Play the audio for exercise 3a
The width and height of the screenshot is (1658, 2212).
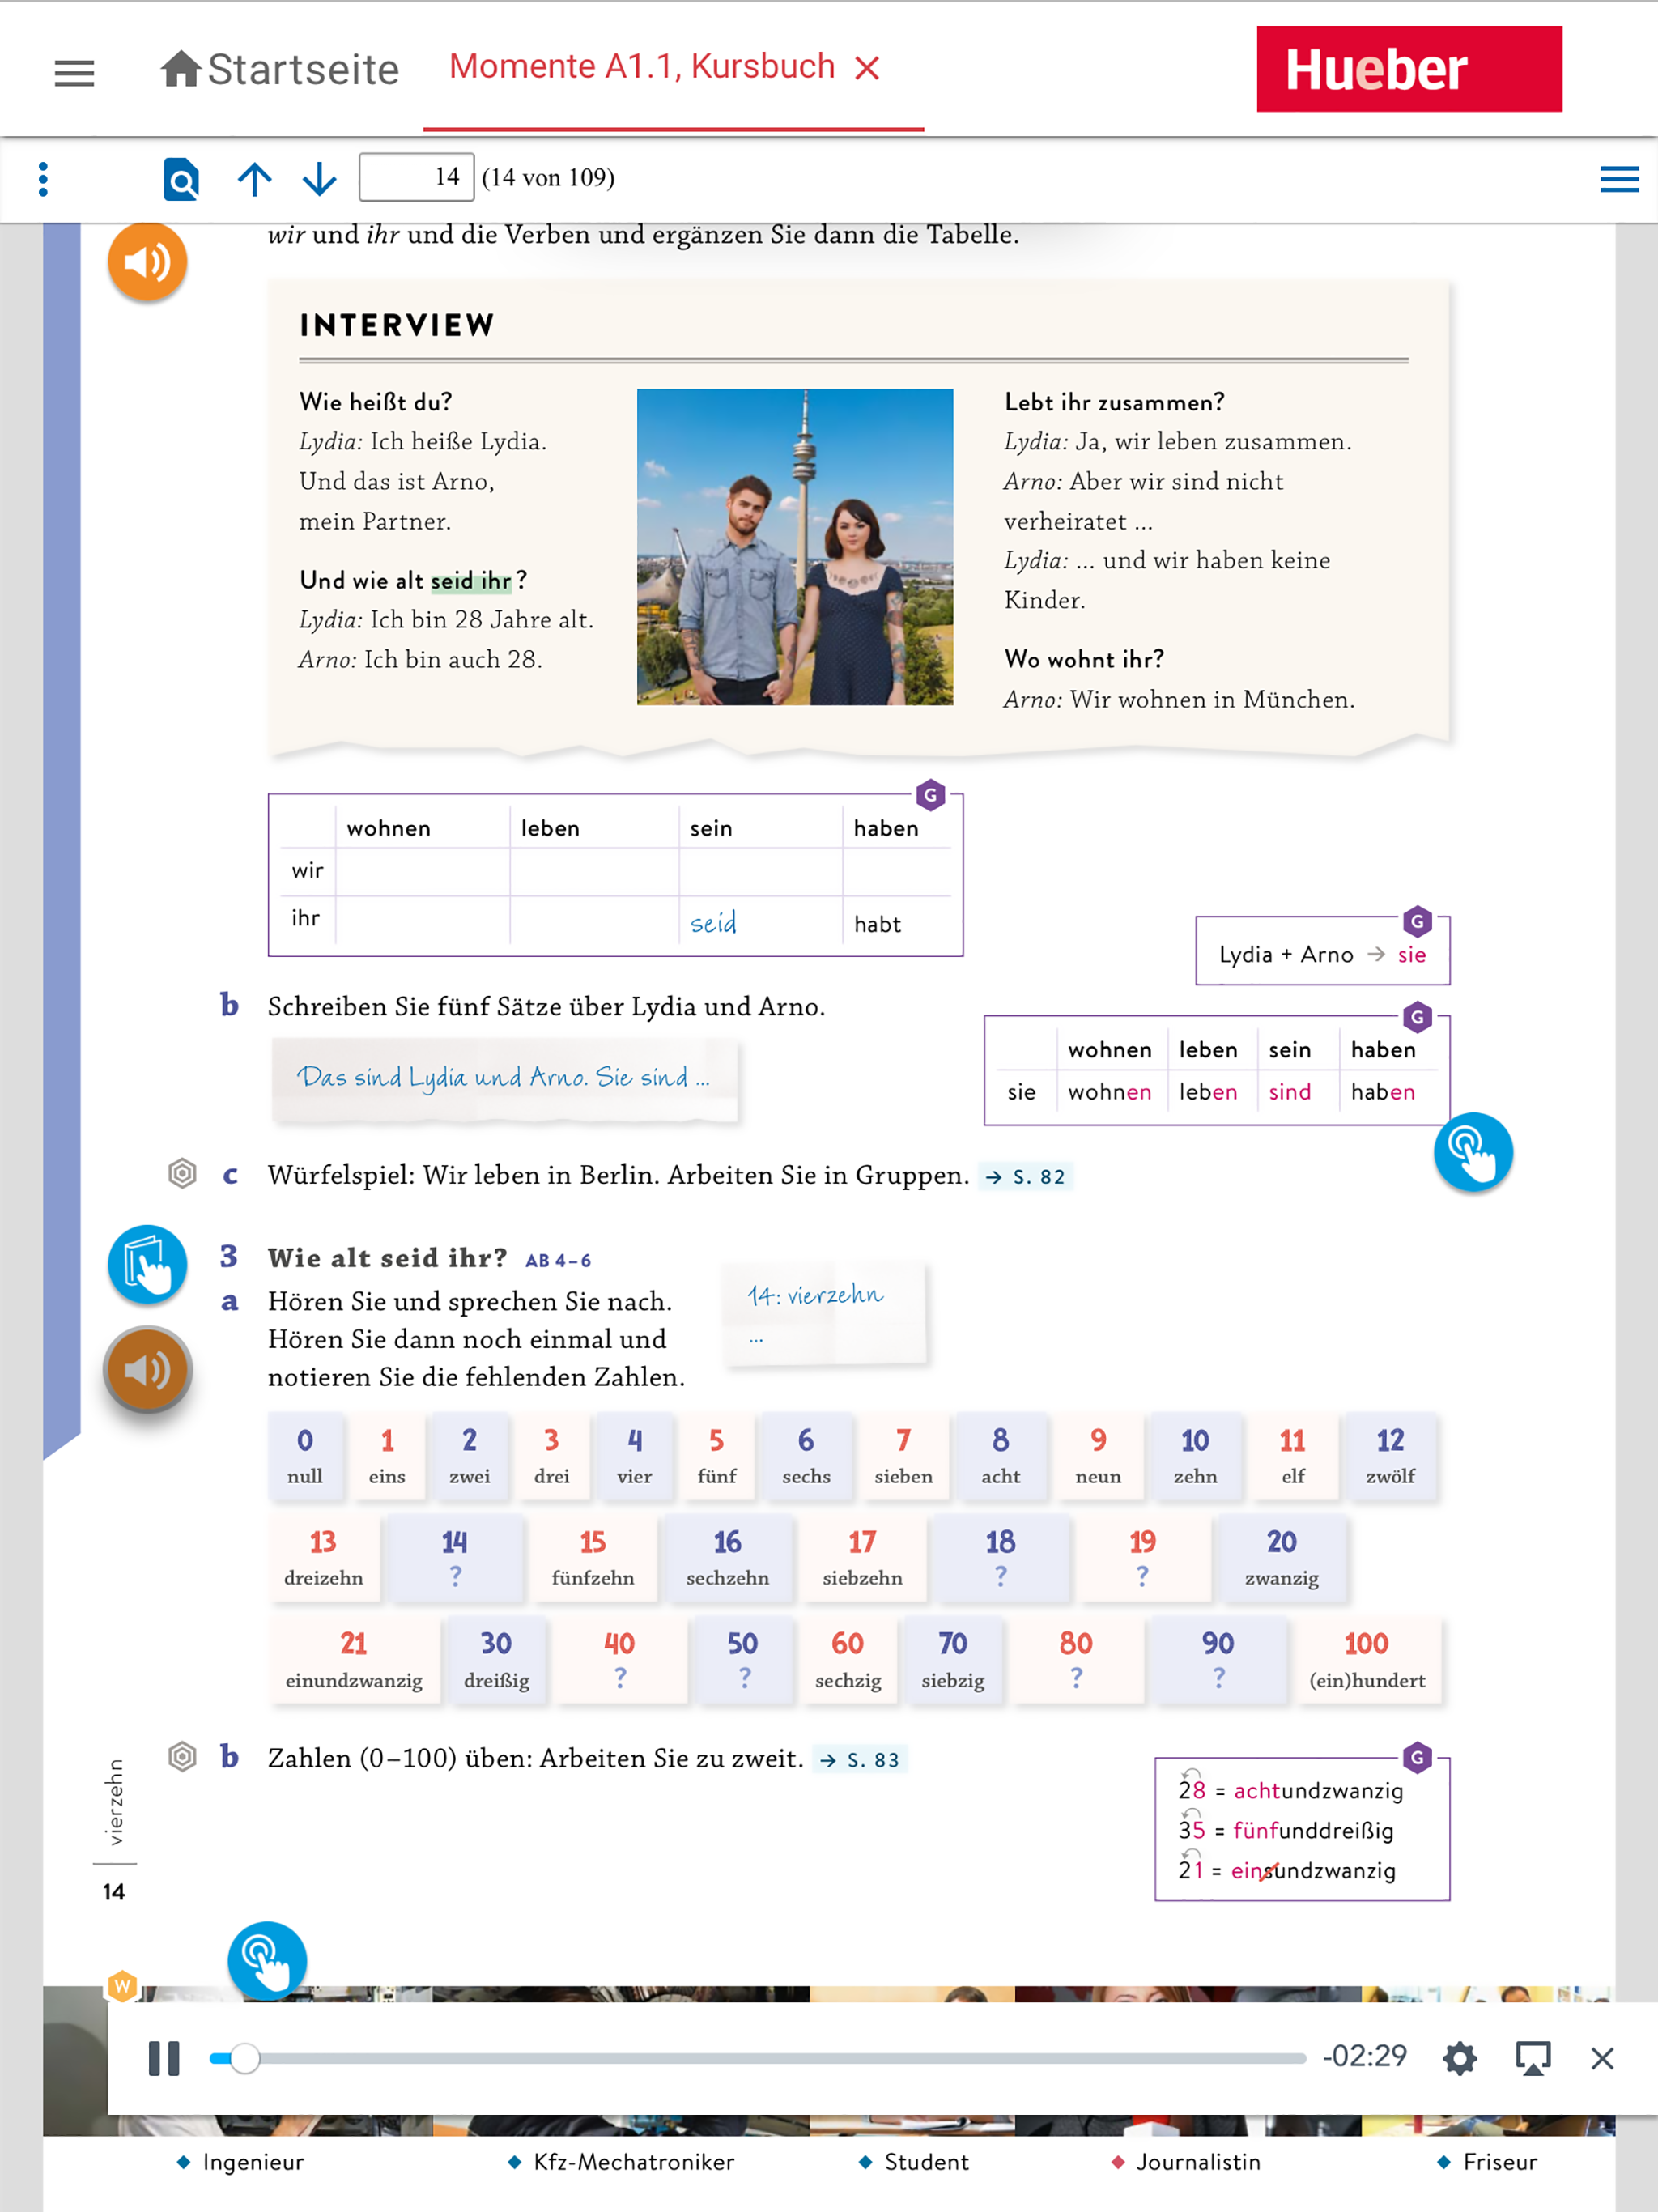coord(147,1369)
